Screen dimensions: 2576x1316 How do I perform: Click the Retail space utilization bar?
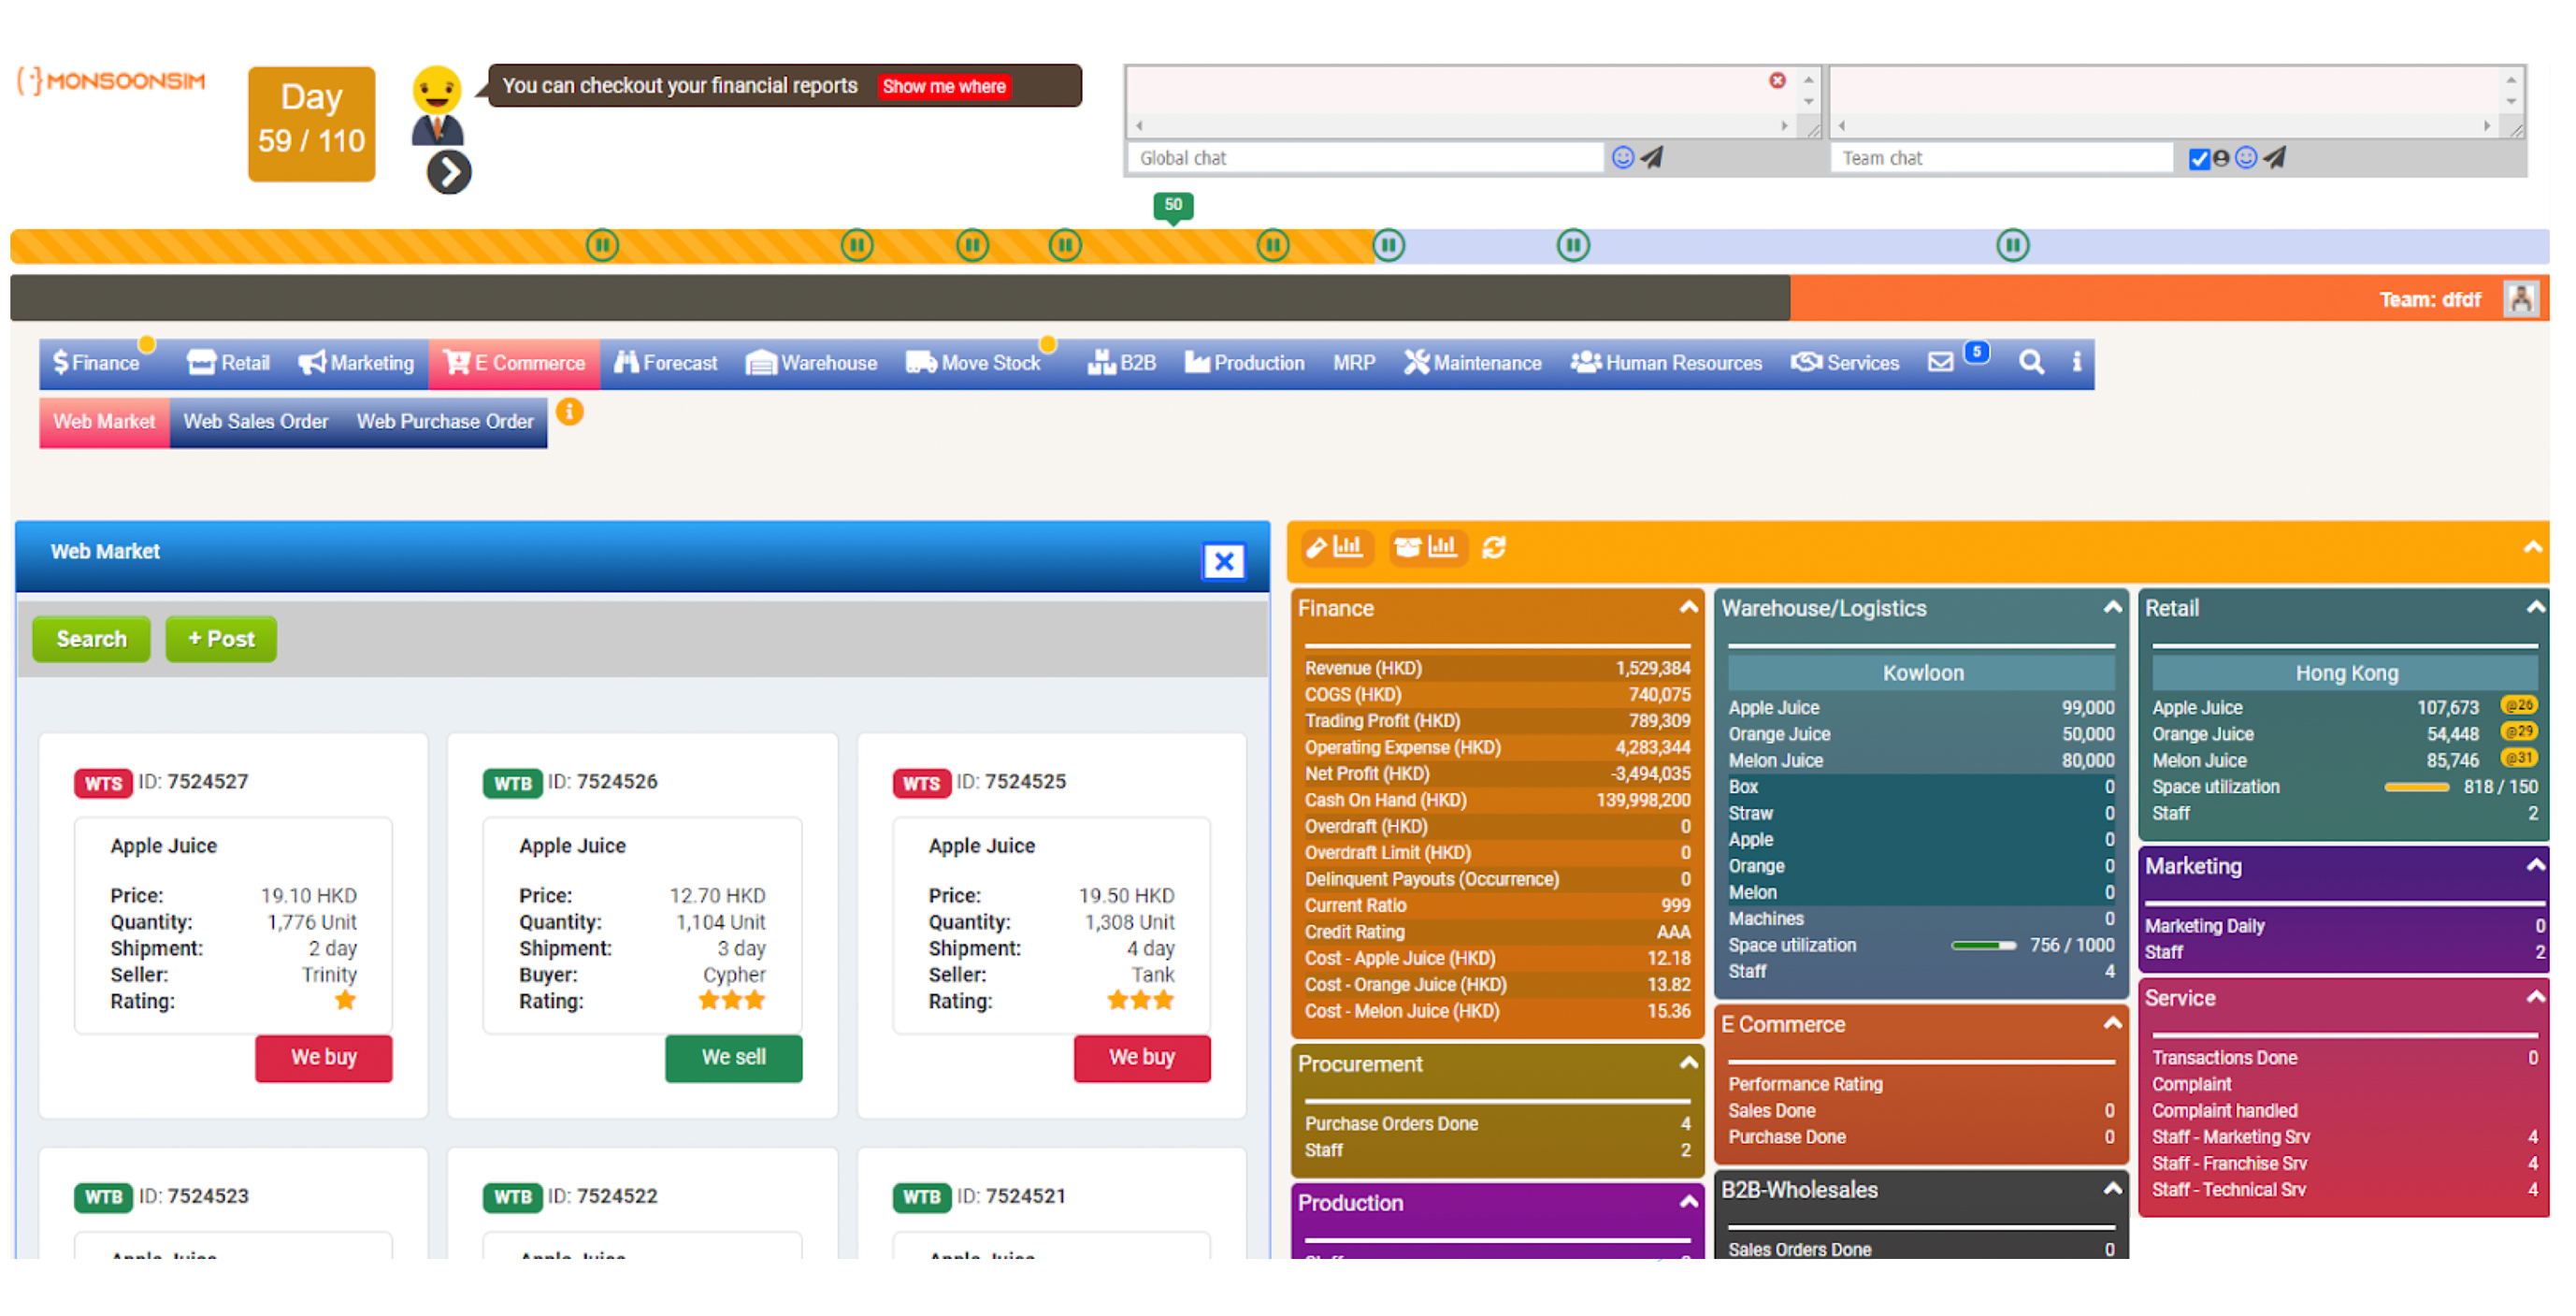coord(2416,787)
